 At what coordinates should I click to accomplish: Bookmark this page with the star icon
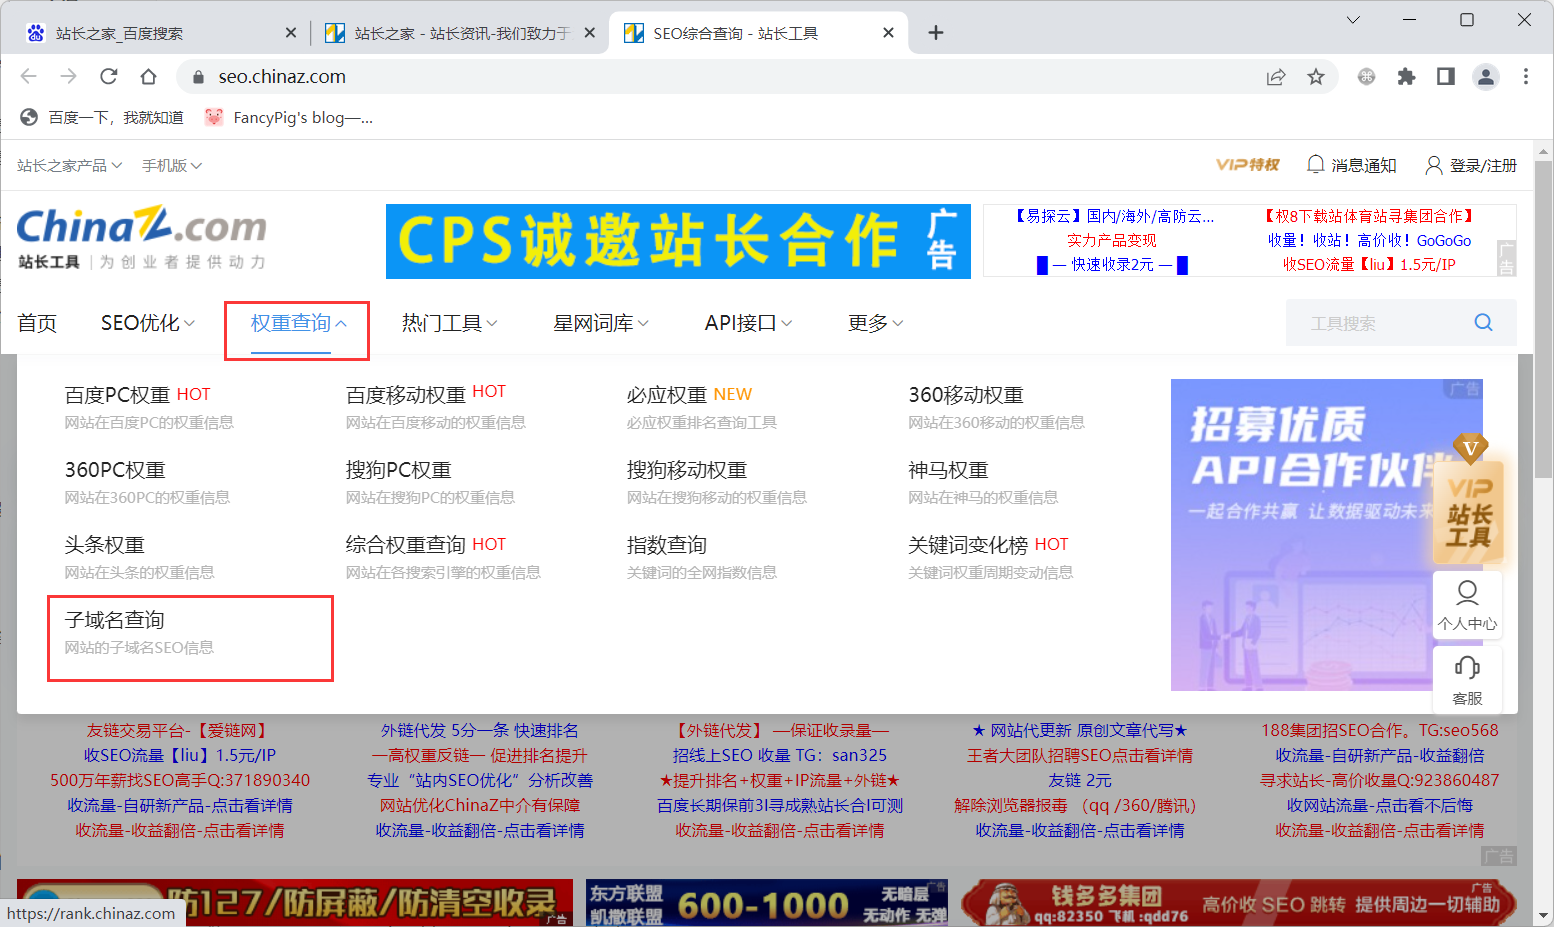[x=1316, y=77]
